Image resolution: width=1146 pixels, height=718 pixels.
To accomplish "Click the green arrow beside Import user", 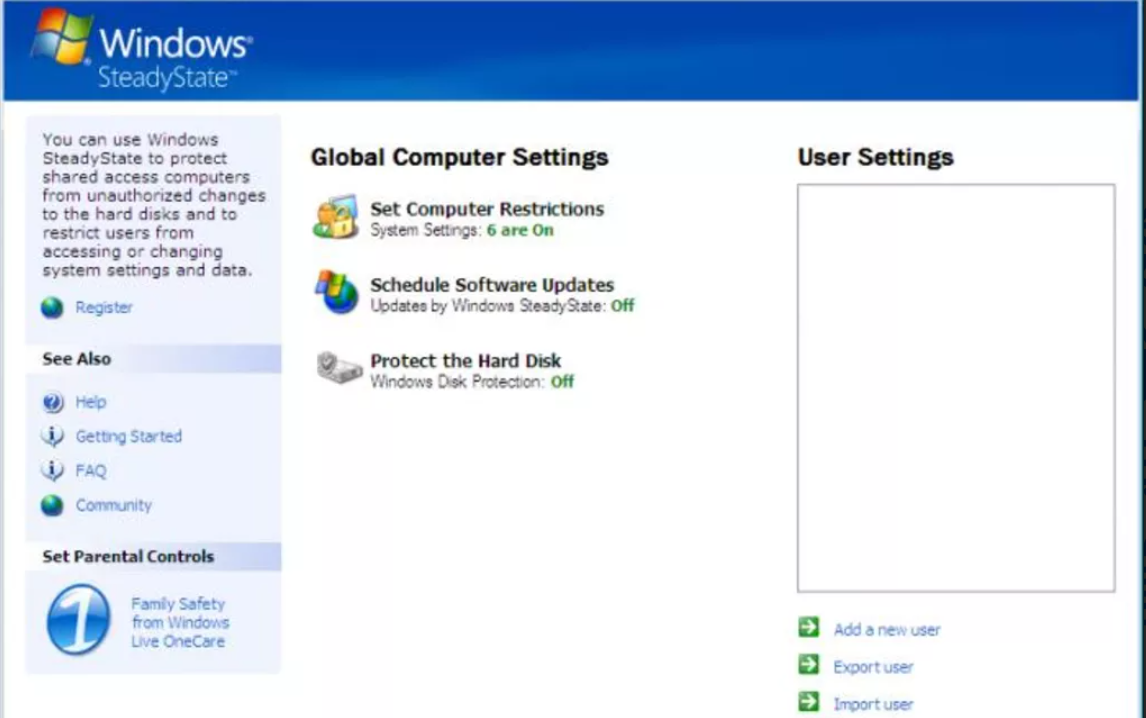I will point(809,702).
